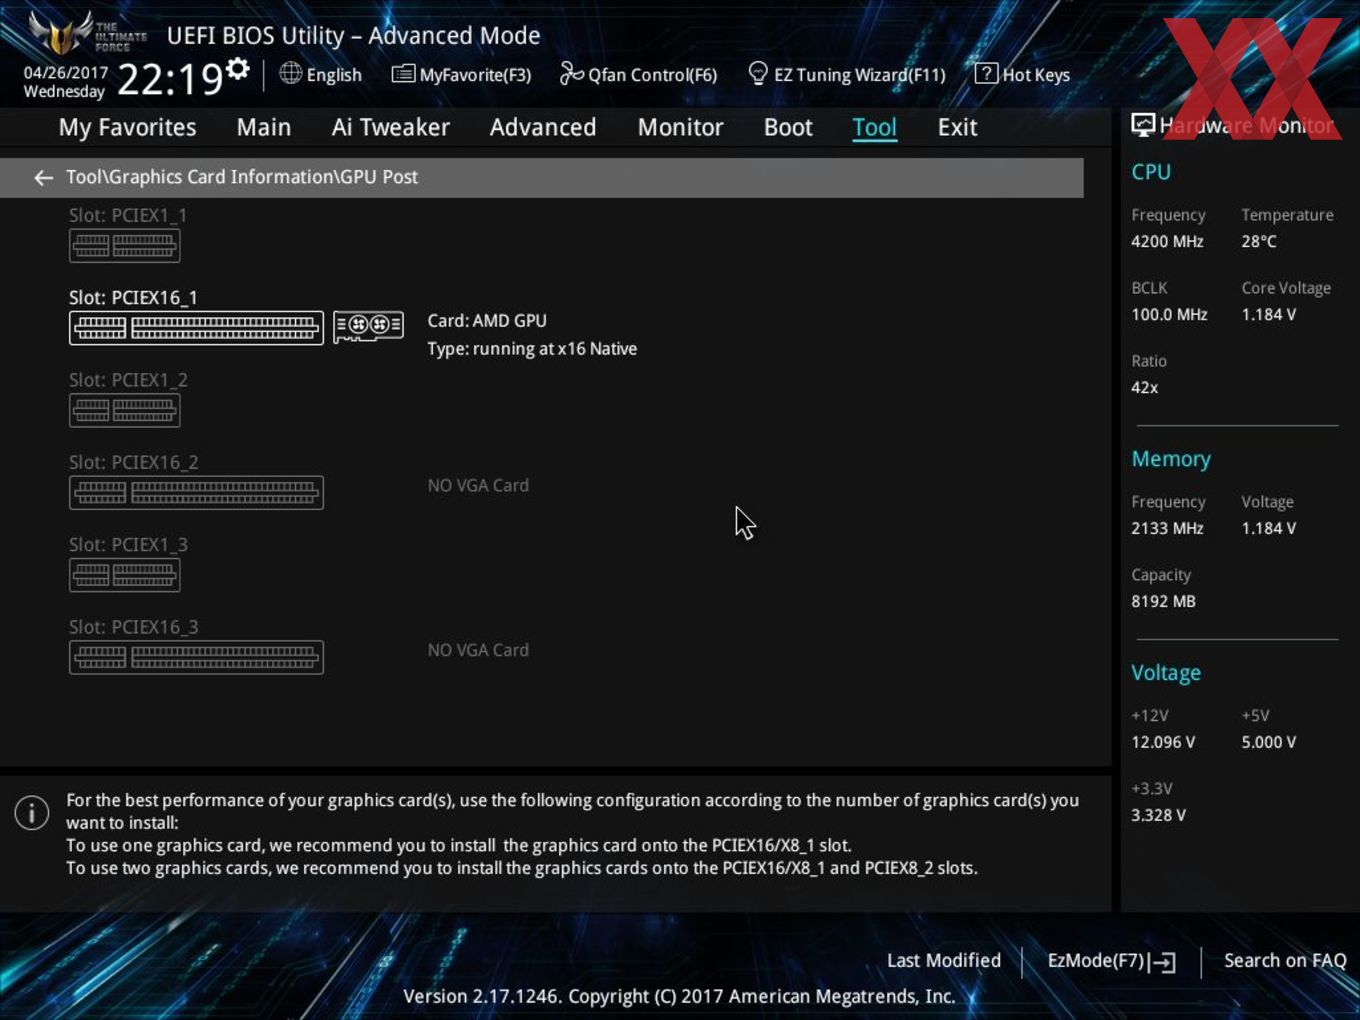Open Search on FAQ link

click(1285, 961)
